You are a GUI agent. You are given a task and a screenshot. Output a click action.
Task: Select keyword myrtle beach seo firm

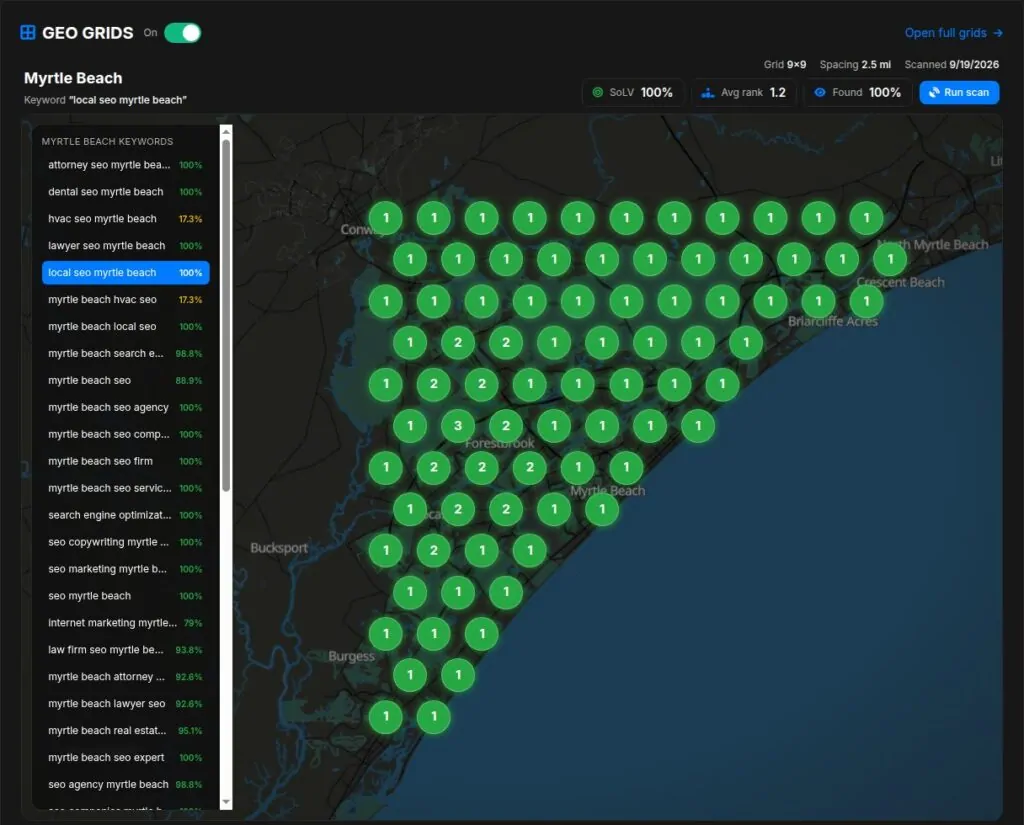tap(125, 461)
